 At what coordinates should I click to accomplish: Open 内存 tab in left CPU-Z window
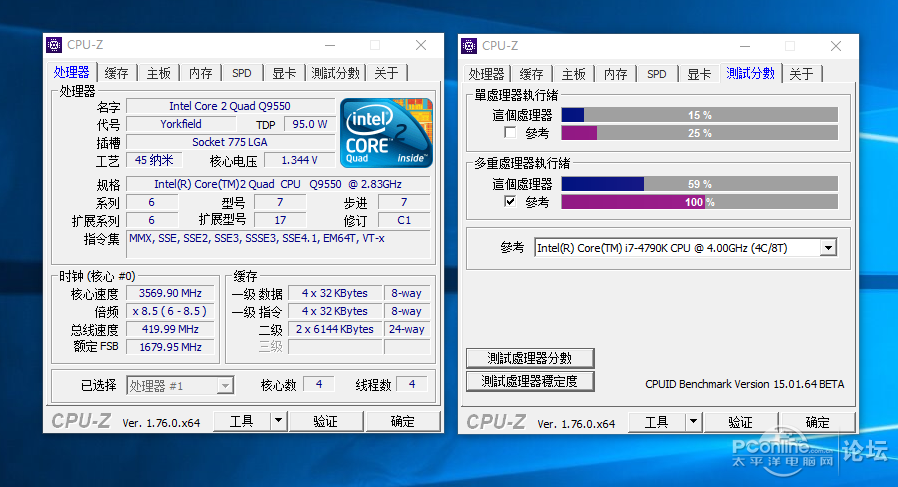pyautogui.click(x=200, y=73)
